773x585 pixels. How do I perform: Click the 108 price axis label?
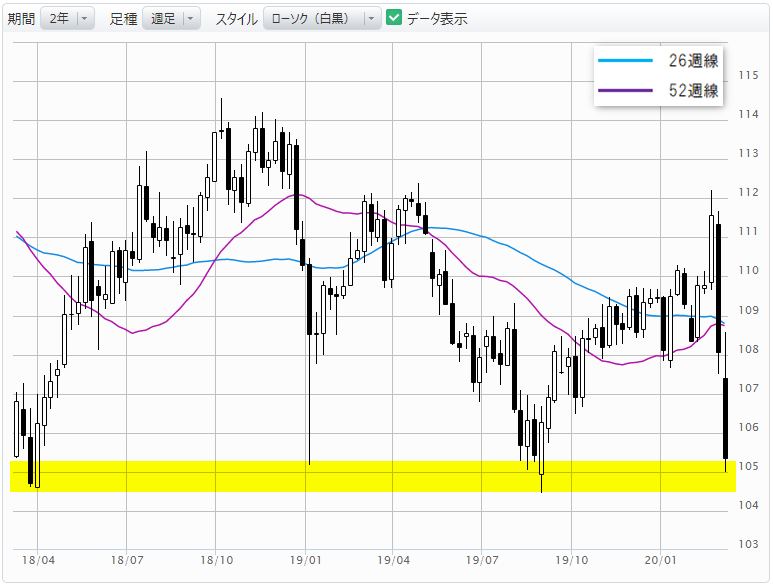click(x=748, y=349)
